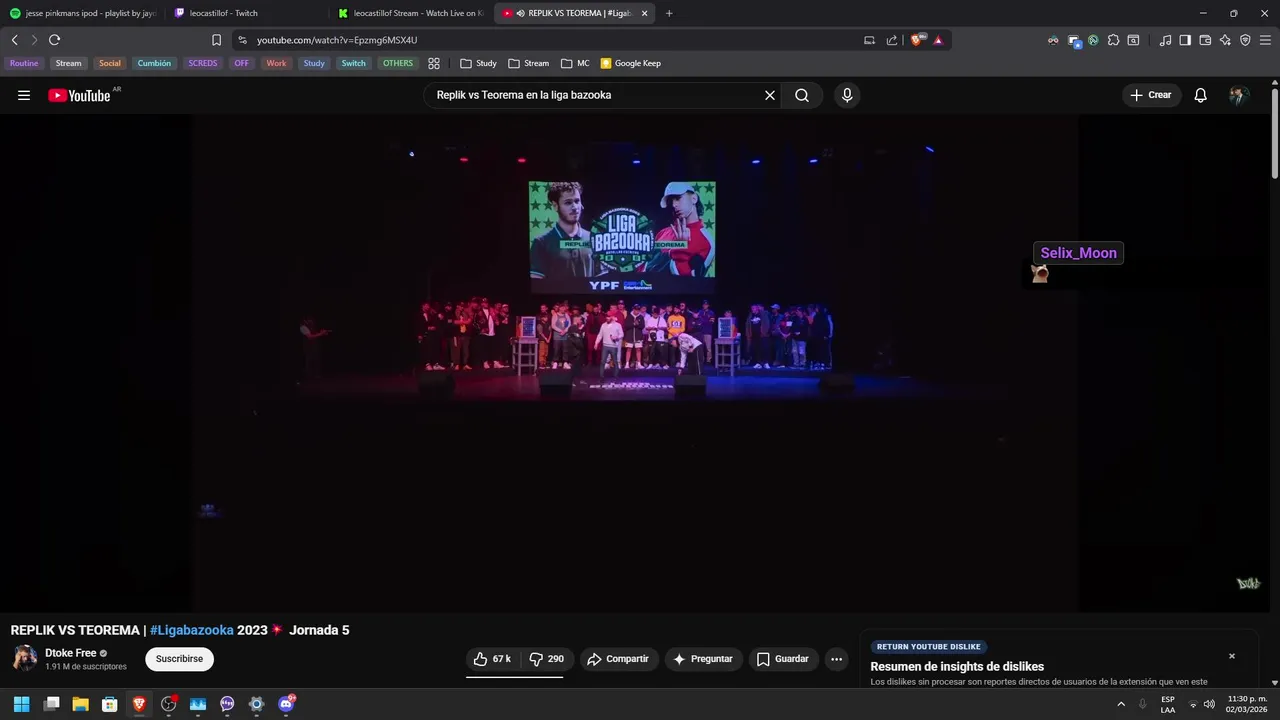Screen dimensions: 1280x720
Task: Open YouTube notifications bell
Action: [x=1200, y=95]
